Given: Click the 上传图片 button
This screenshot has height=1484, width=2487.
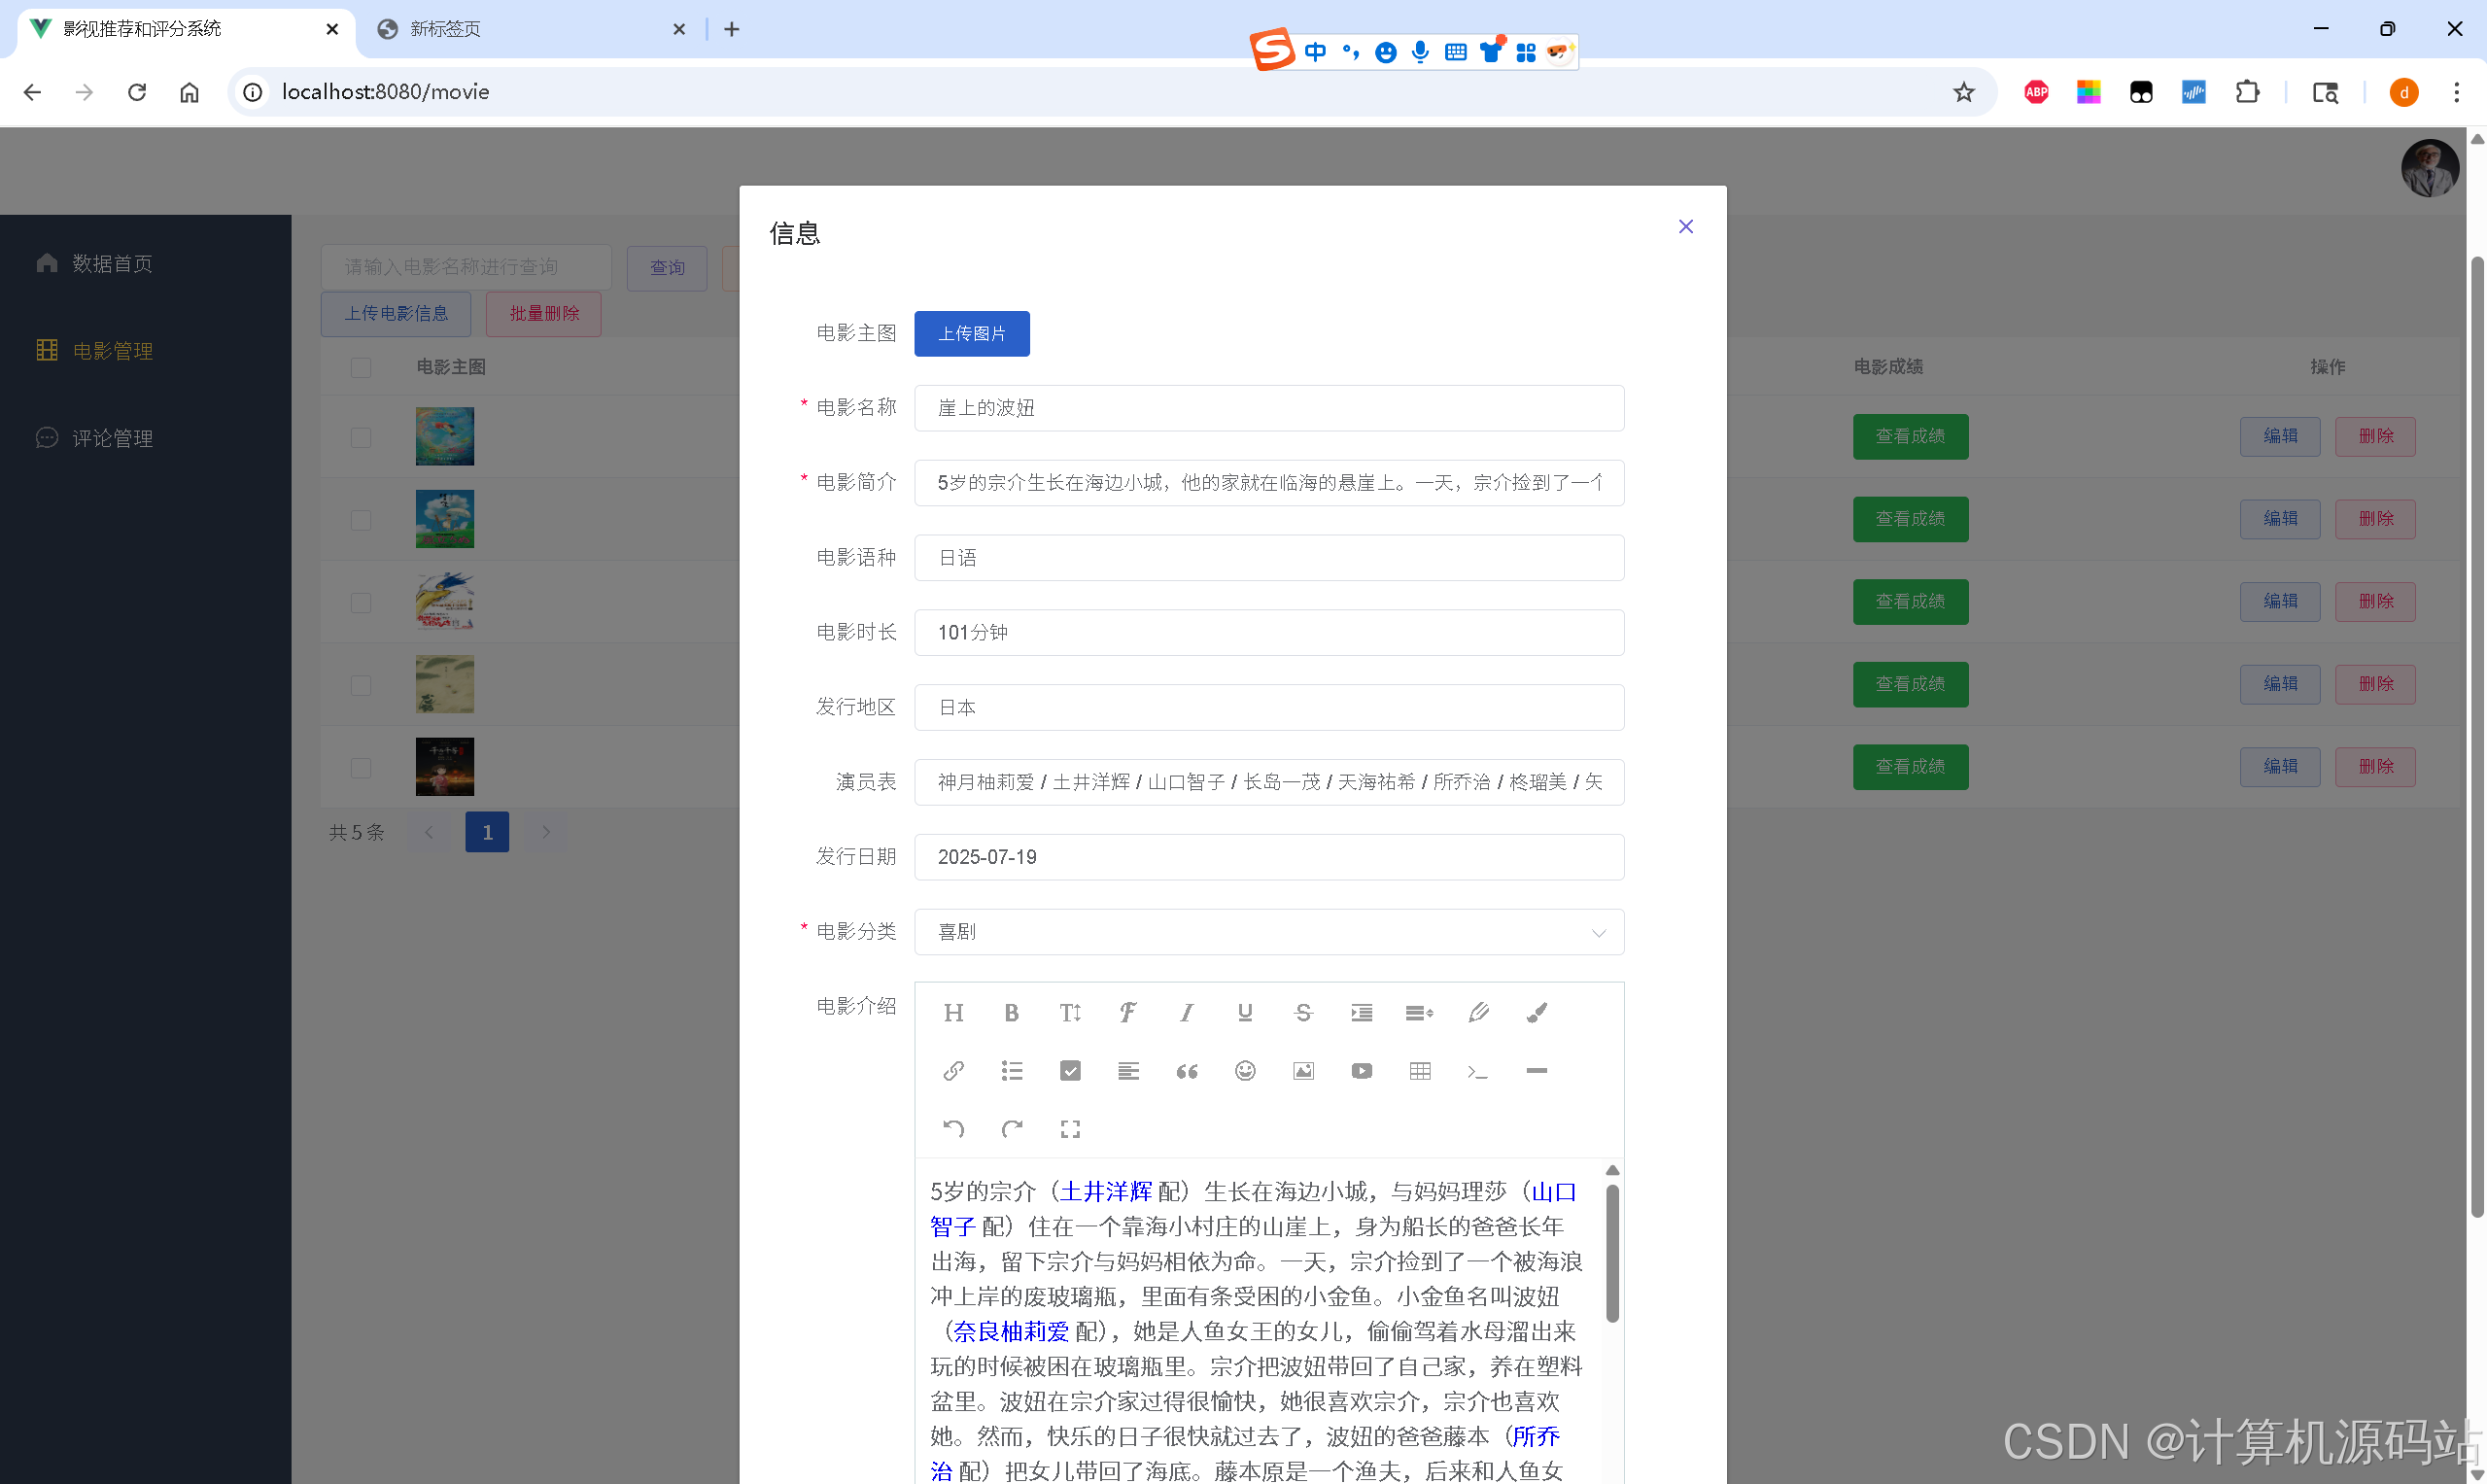Looking at the screenshot, I should (x=971, y=333).
